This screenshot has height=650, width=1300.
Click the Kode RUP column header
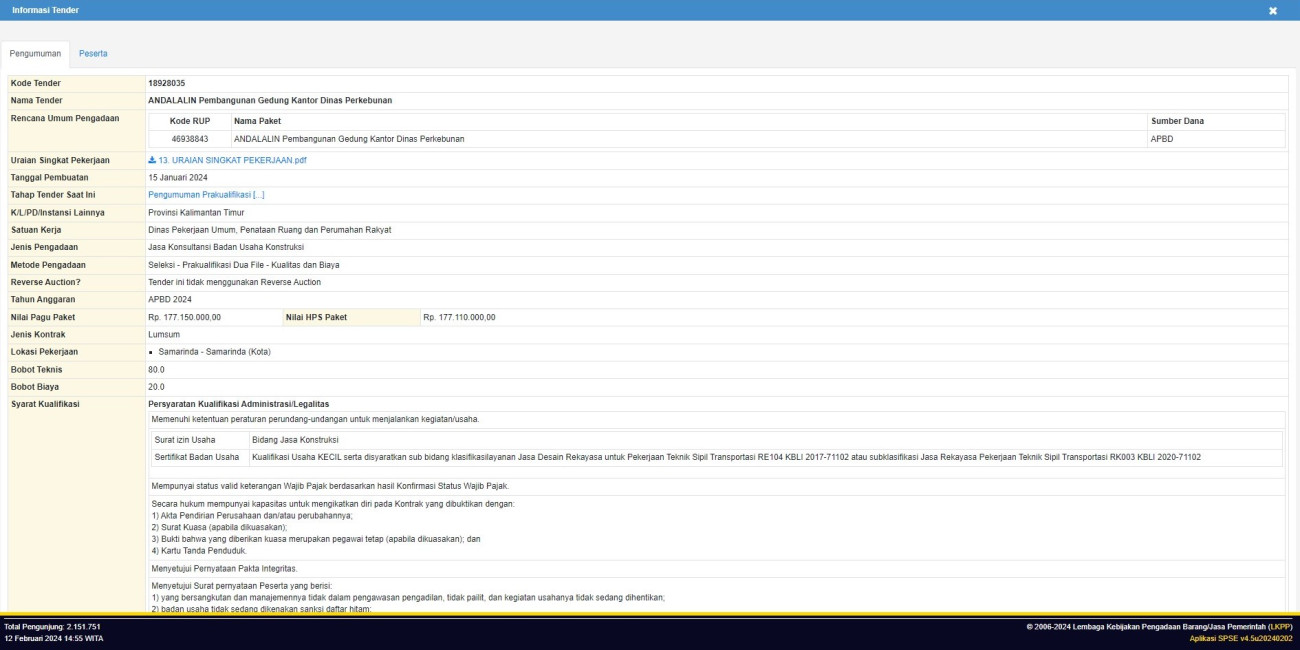(189, 121)
